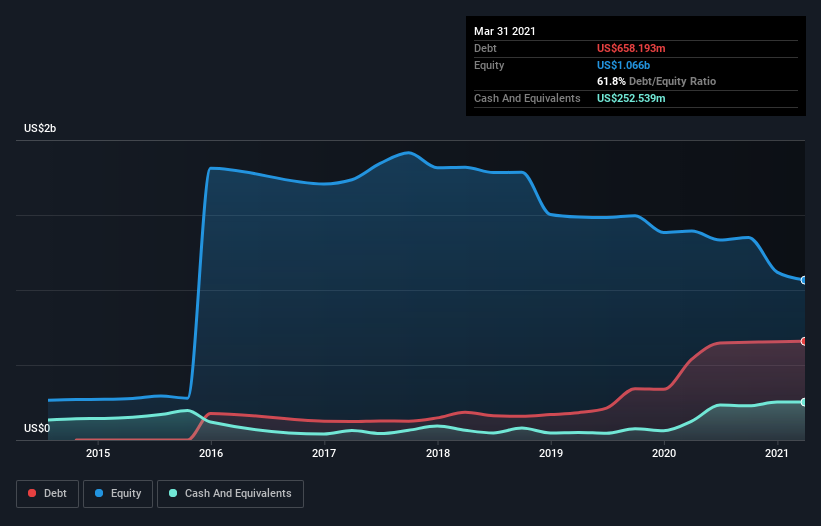
Task: Select the 2016 x-axis label
Action: (x=211, y=453)
